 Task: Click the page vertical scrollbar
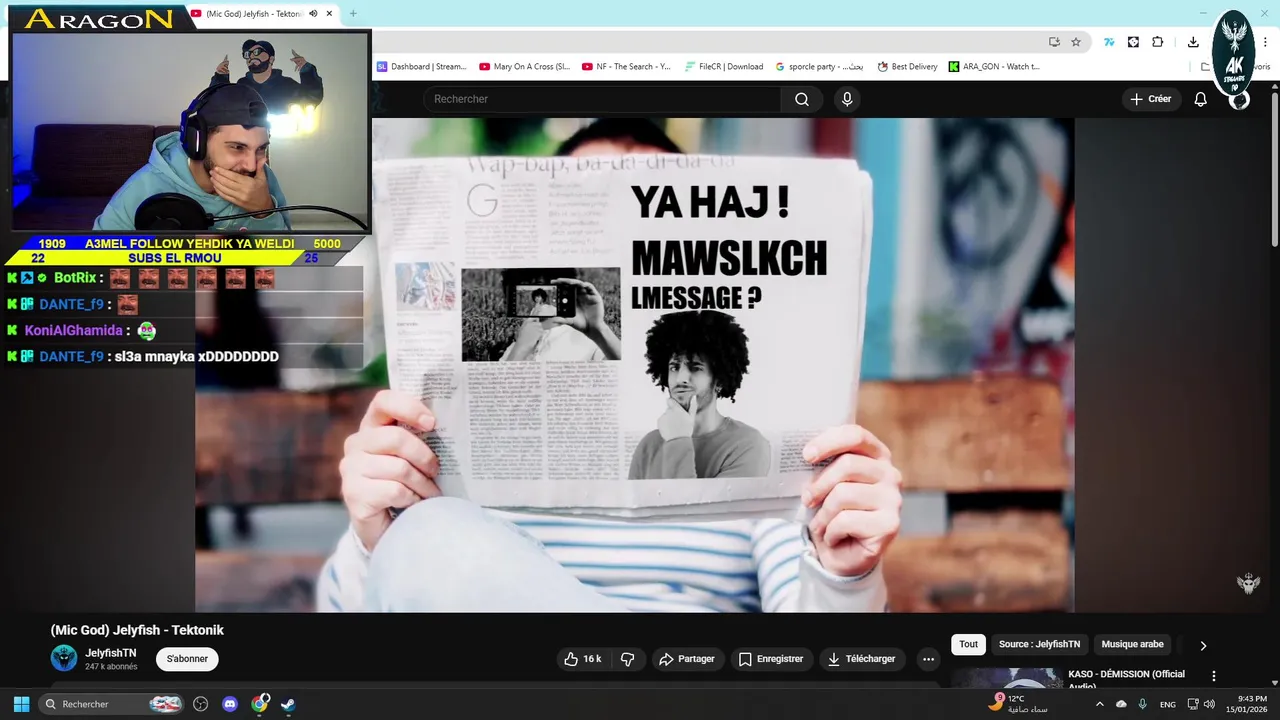[1275, 170]
